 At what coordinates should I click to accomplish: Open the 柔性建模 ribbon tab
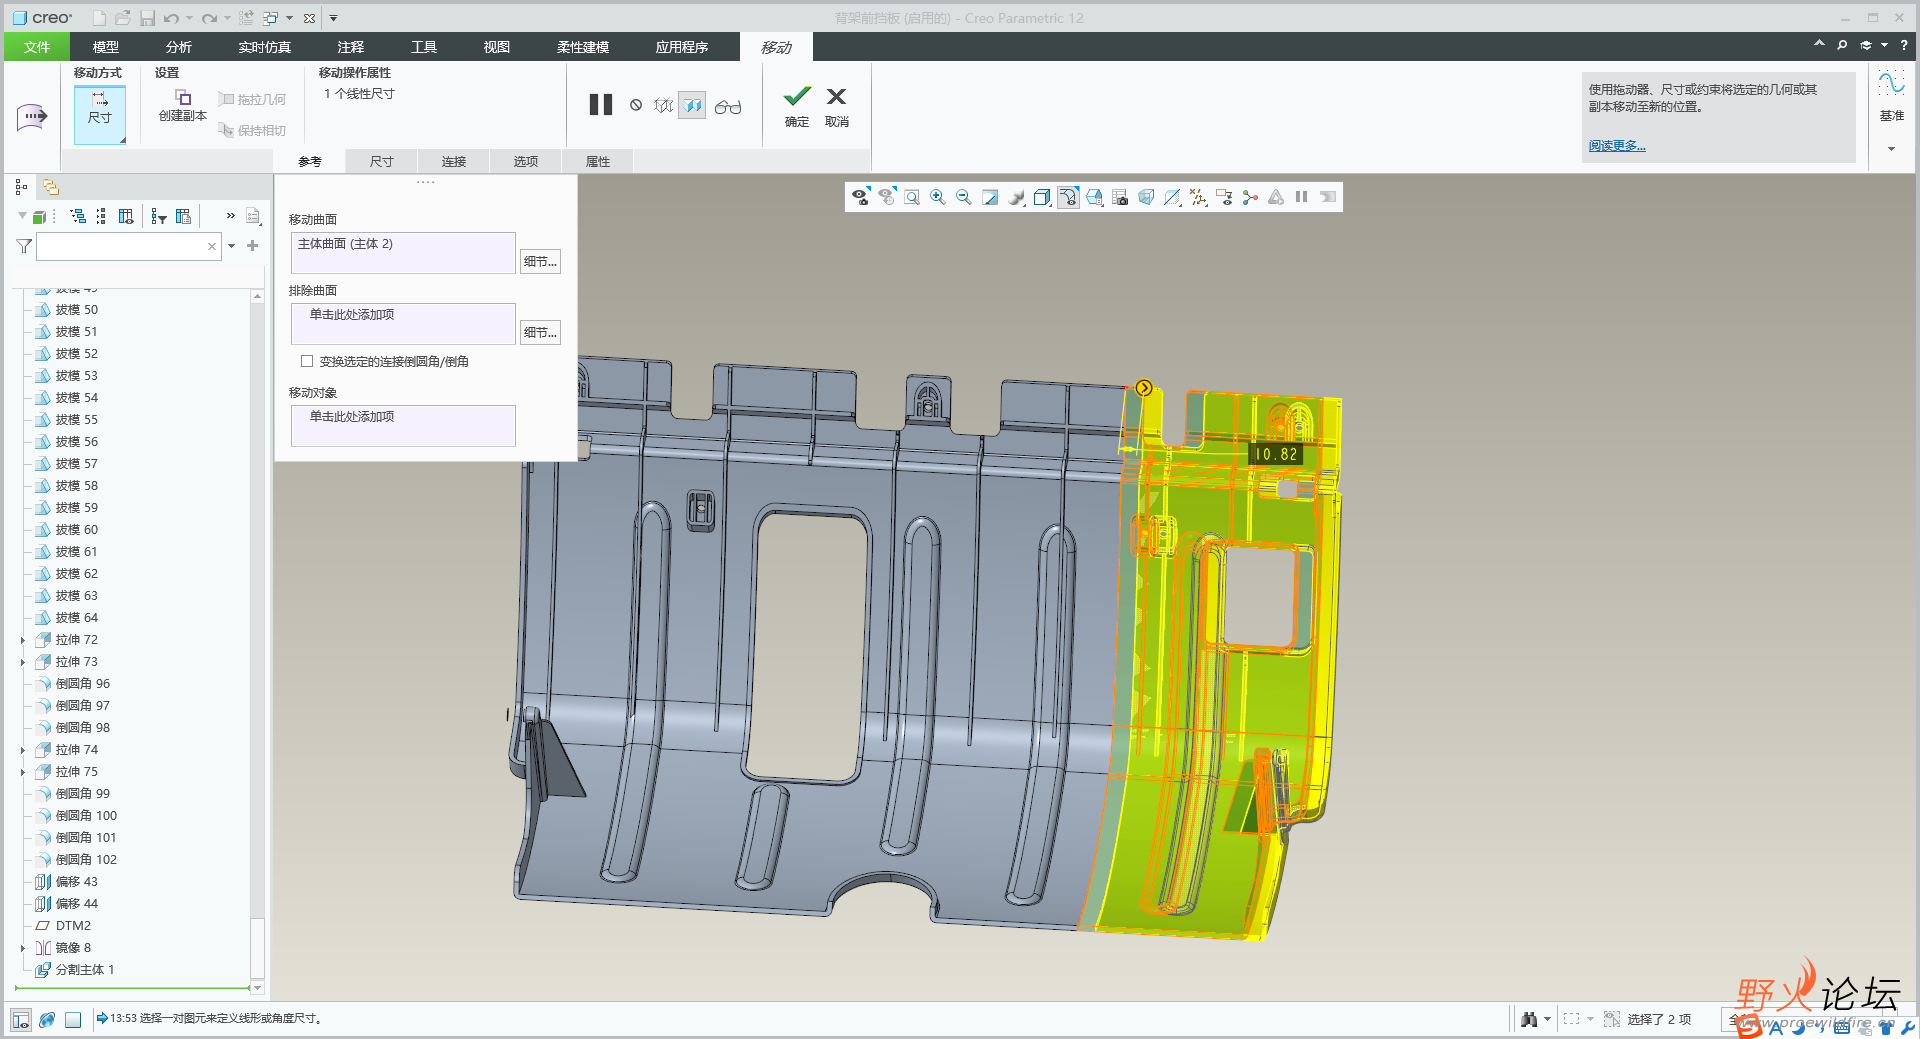pos(582,47)
